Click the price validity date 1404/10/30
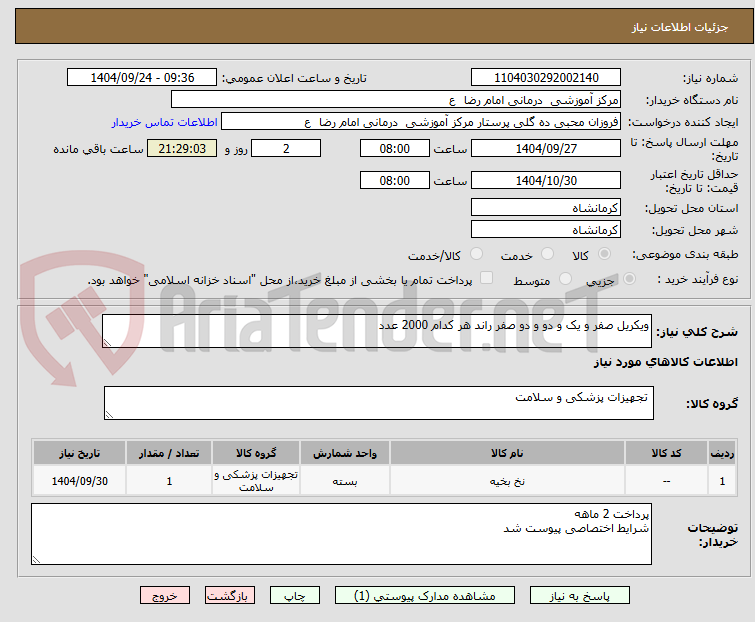This screenshot has width=755, height=622. pyautogui.click(x=546, y=181)
